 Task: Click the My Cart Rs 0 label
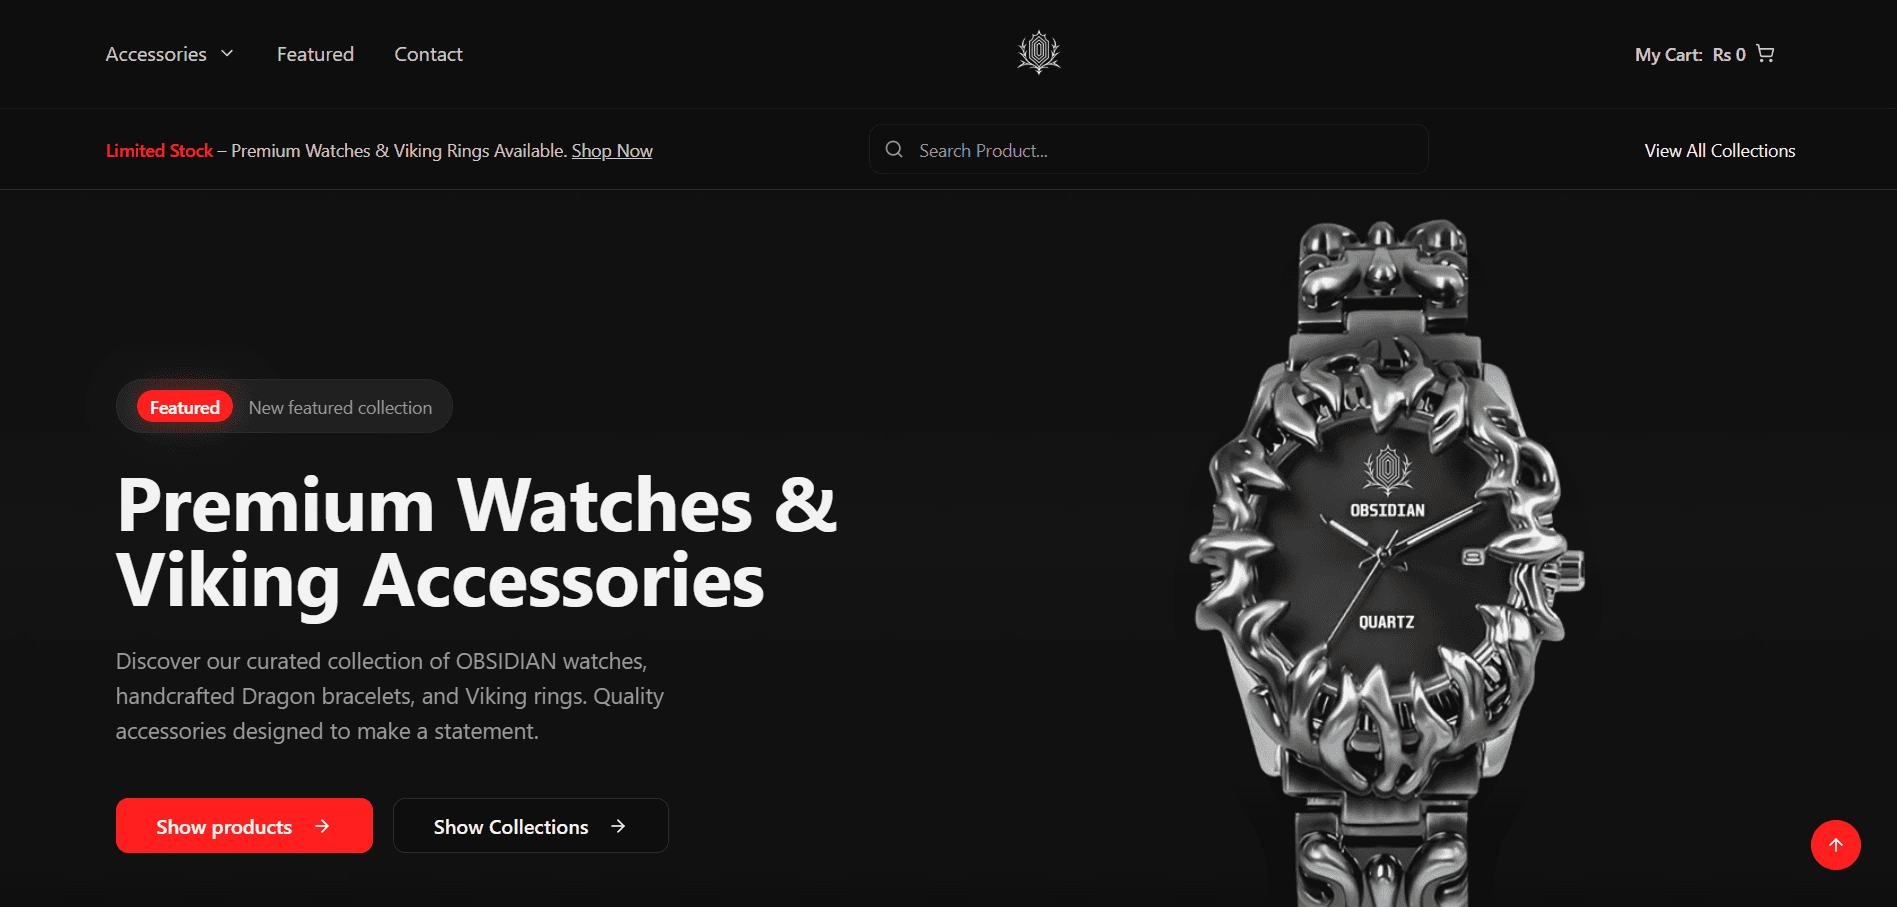tap(1690, 55)
